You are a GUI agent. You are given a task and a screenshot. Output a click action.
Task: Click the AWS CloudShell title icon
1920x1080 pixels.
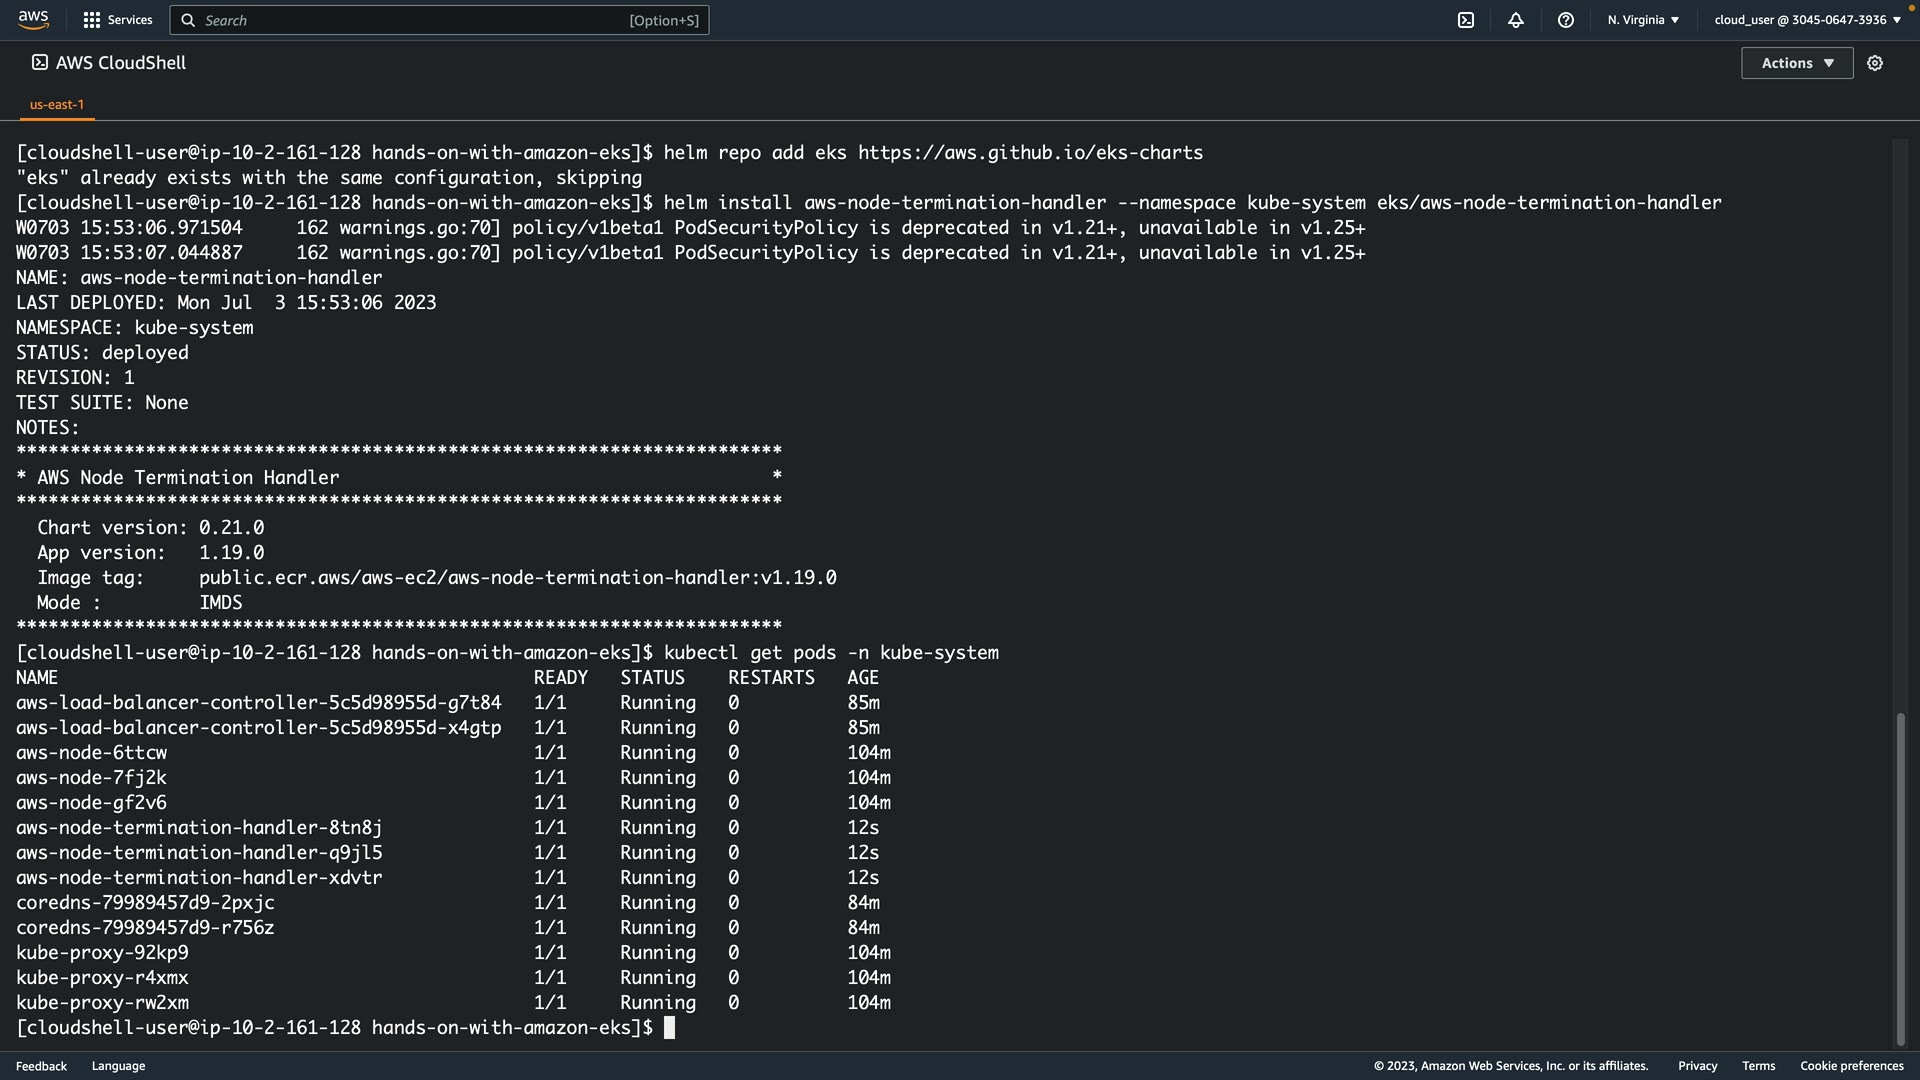[x=39, y=63]
